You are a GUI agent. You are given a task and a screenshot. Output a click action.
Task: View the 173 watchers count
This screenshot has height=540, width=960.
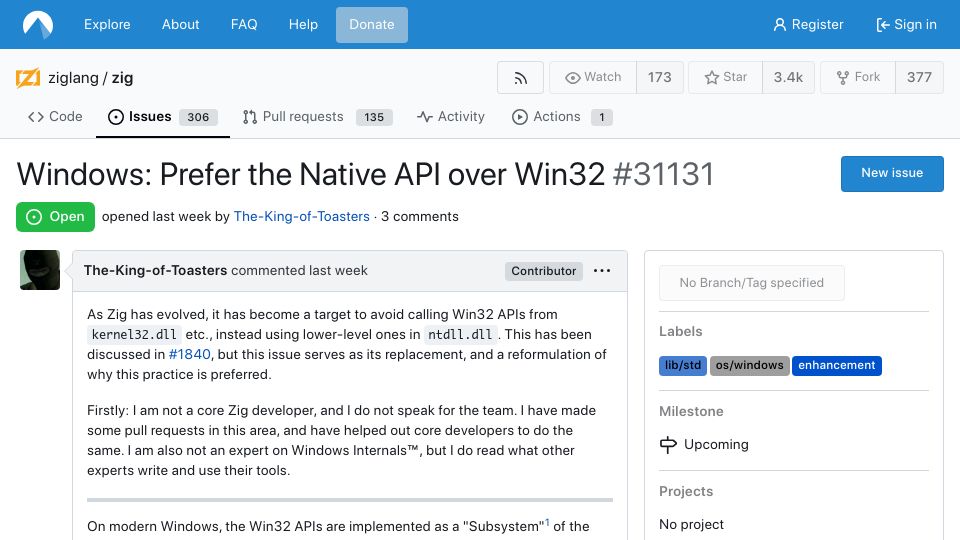point(659,78)
